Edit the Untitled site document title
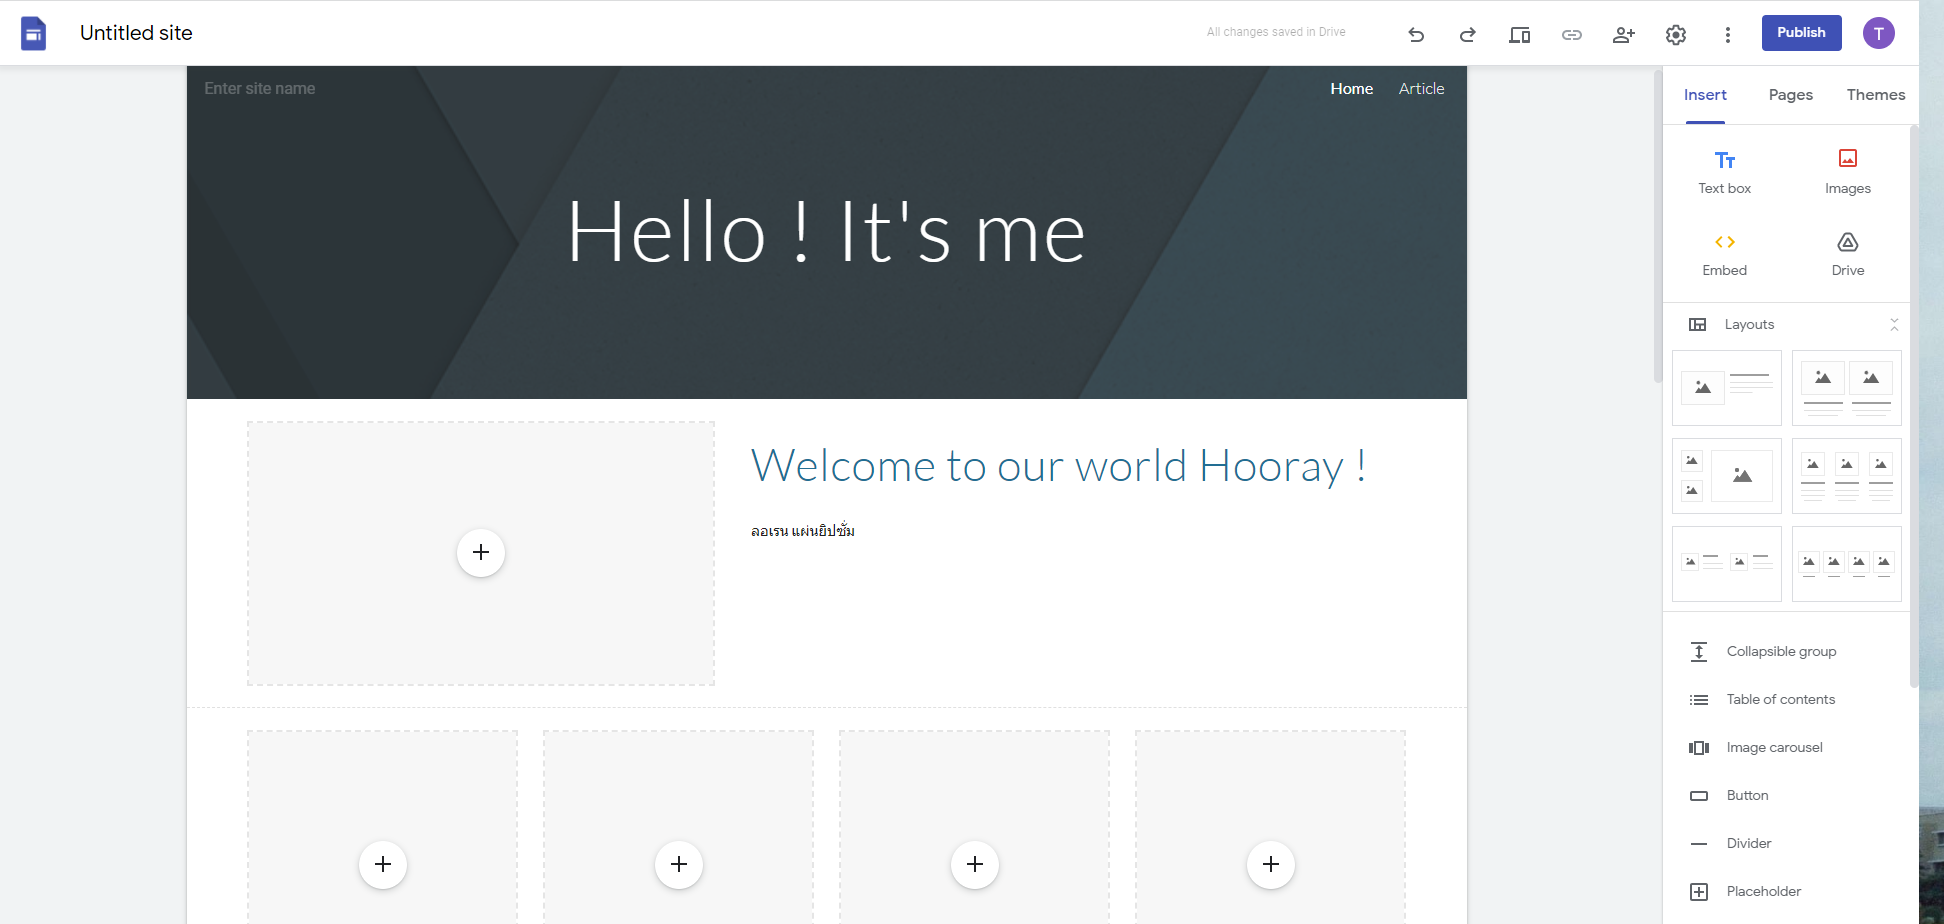Image resolution: width=1944 pixels, height=924 pixels. tap(136, 33)
